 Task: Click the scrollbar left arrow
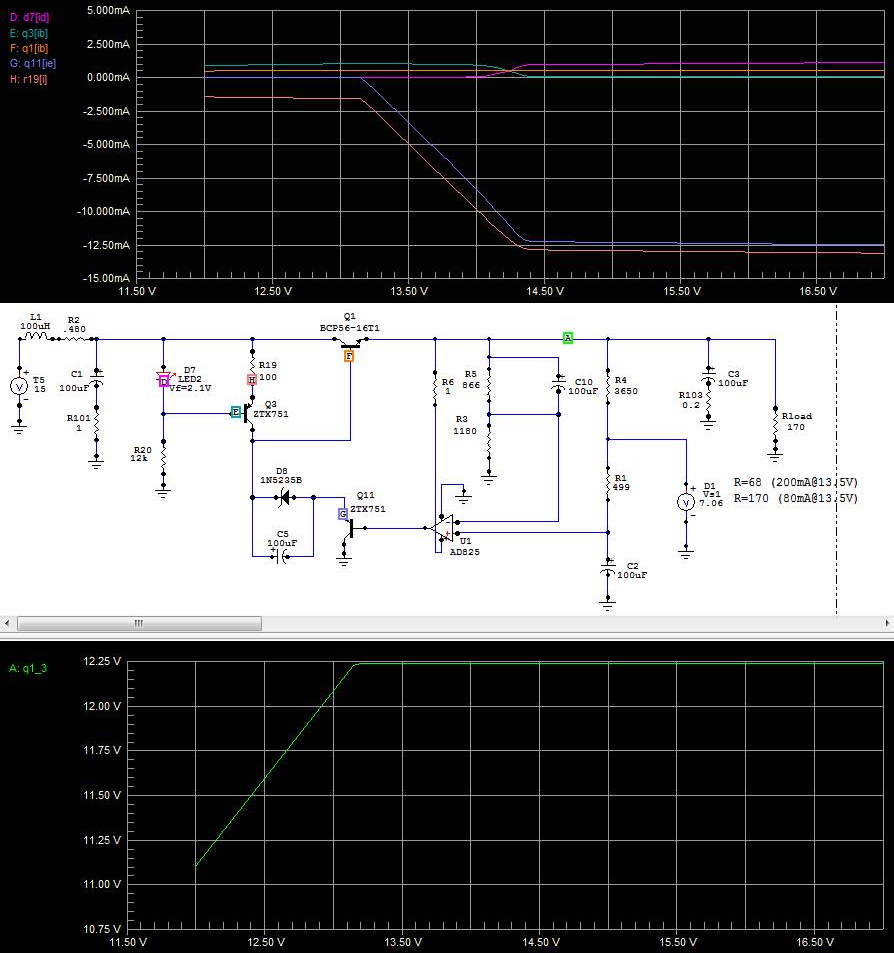pos(7,623)
